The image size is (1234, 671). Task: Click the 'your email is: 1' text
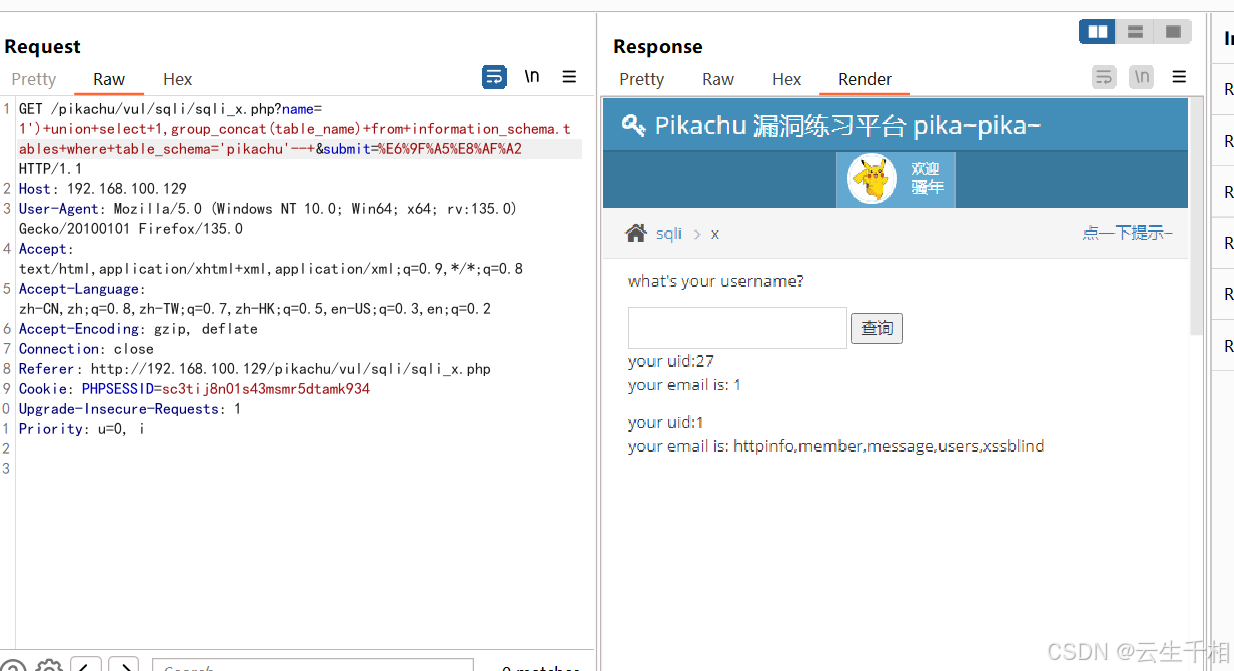pos(684,385)
